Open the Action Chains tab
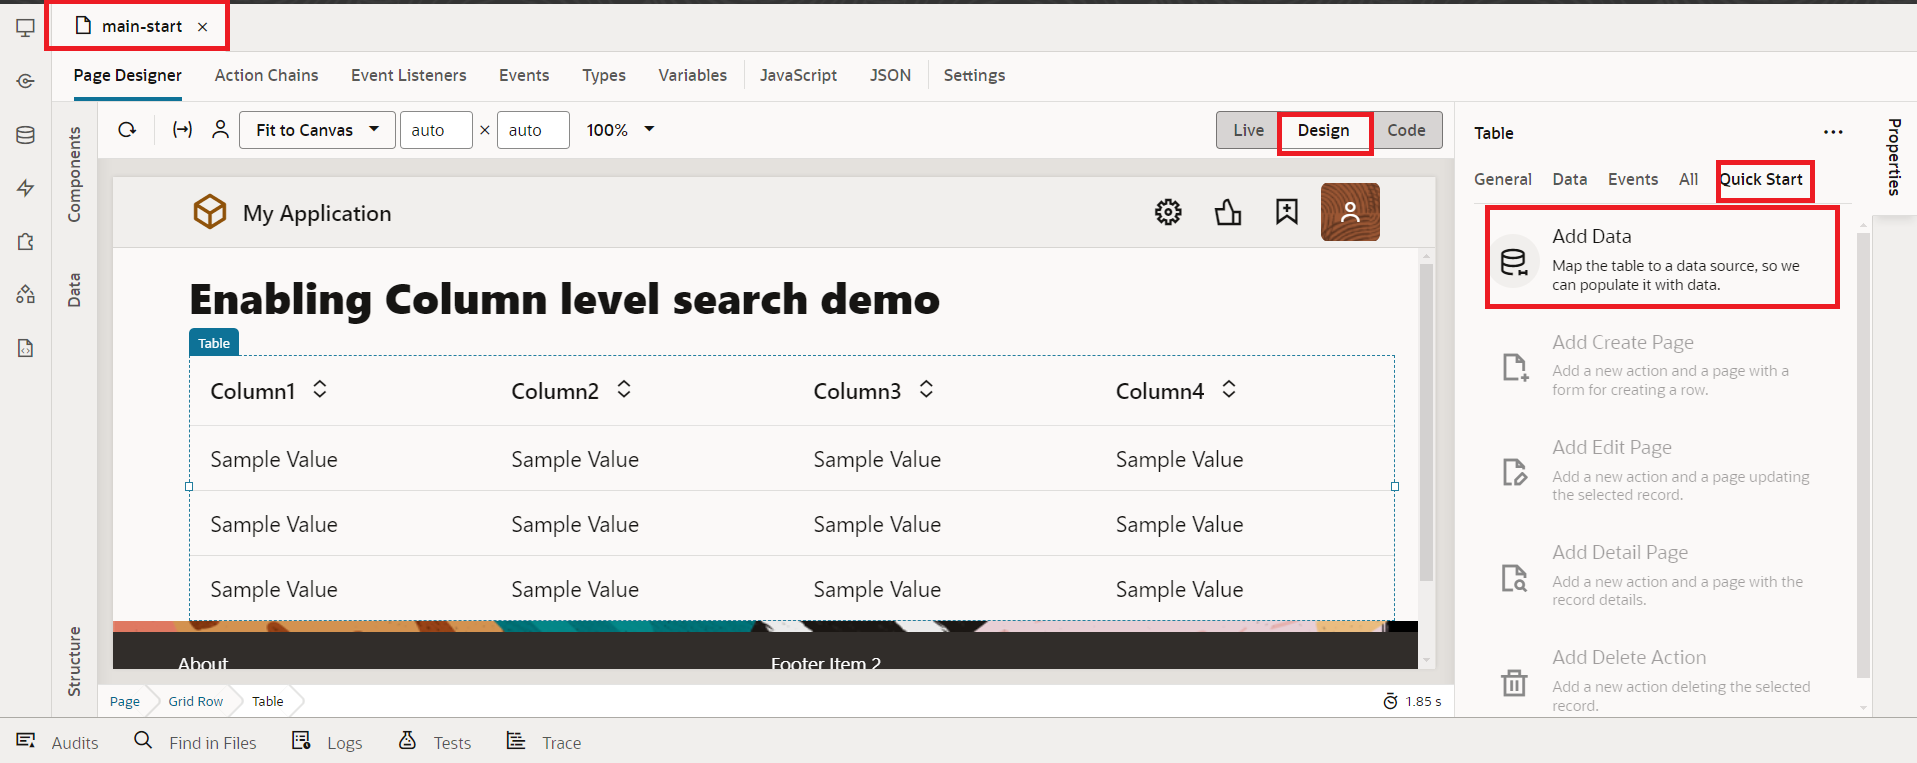Image resolution: width=1917 pixels, height=763 pixels. 266,75
